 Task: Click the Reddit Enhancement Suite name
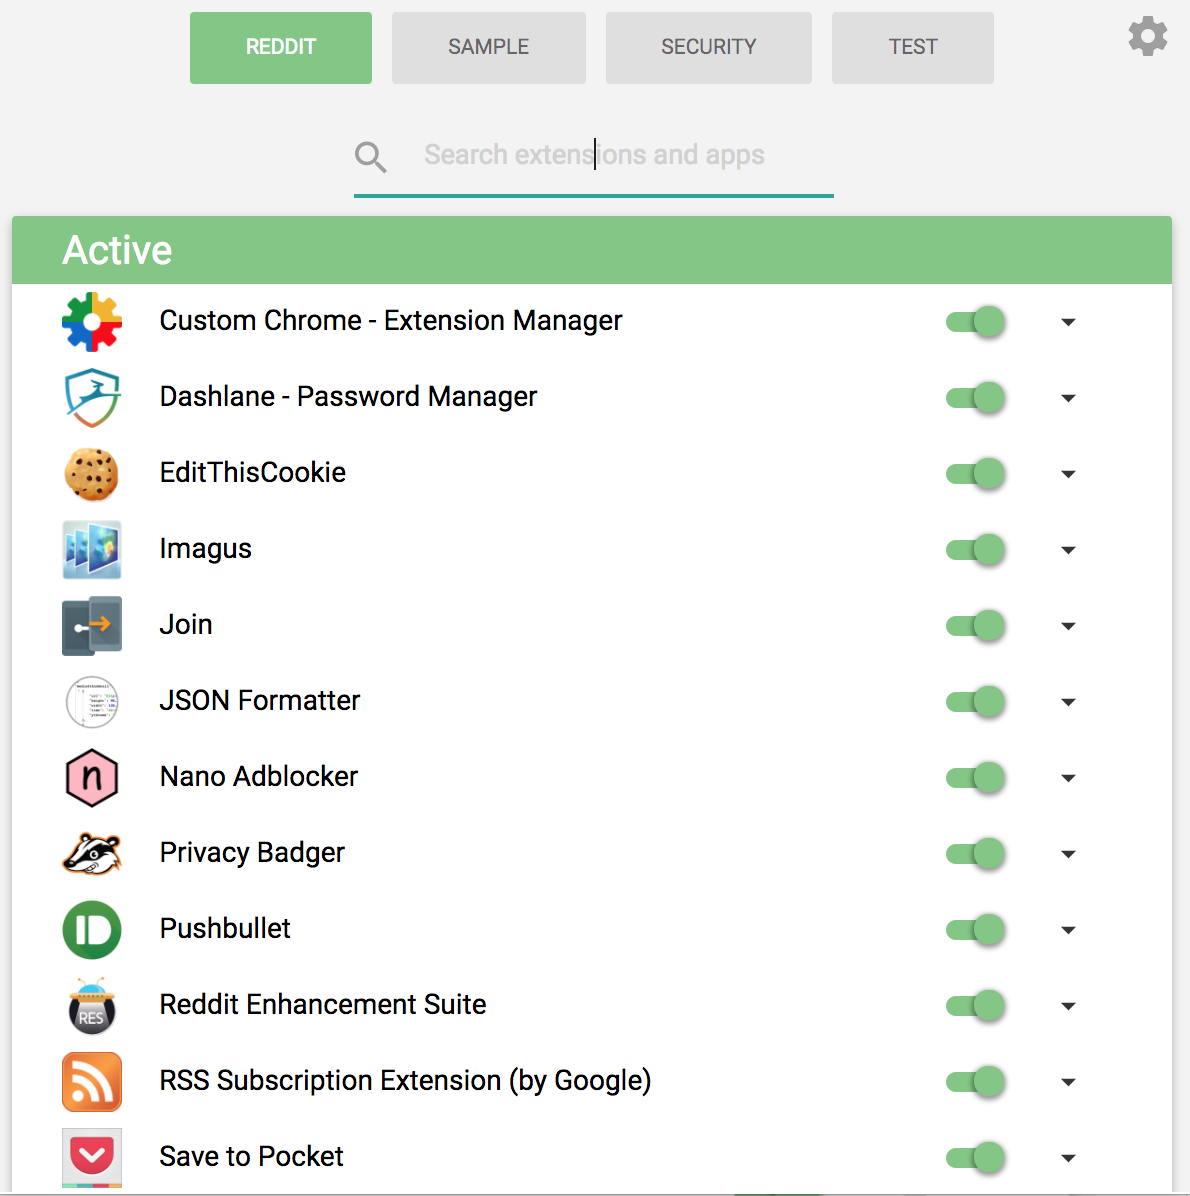pyautogui.click(x=323, y=1005)
